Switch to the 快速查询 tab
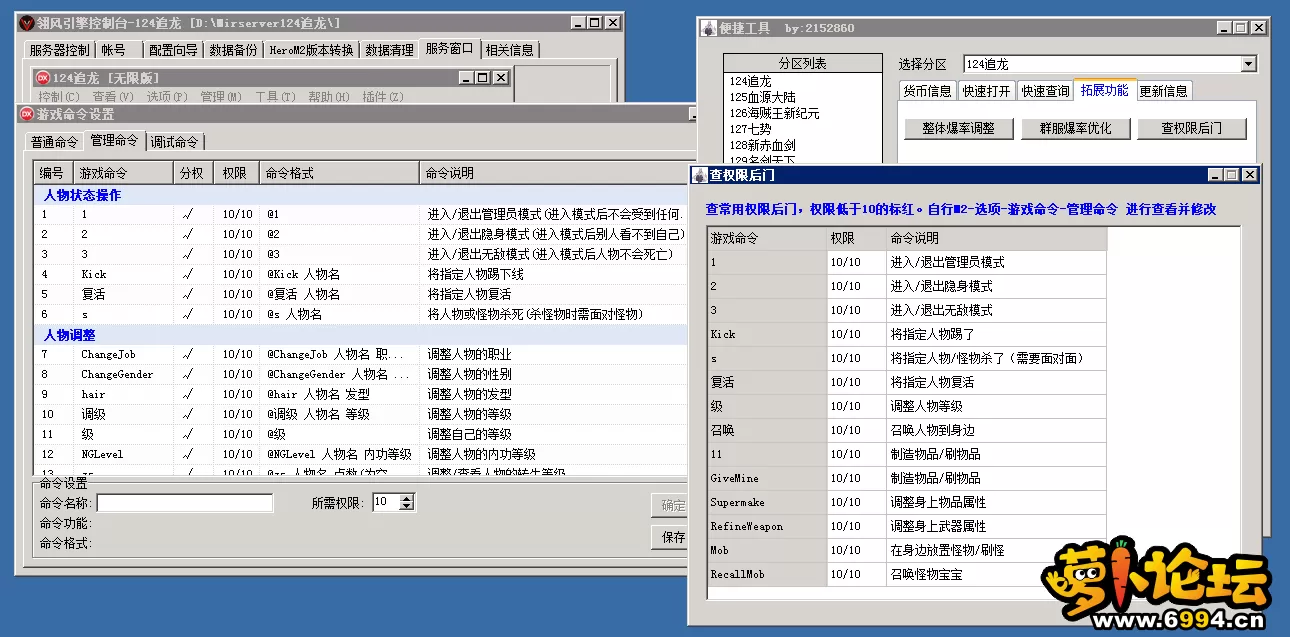Screen dimensions: 1290x637 point(1045,91)
